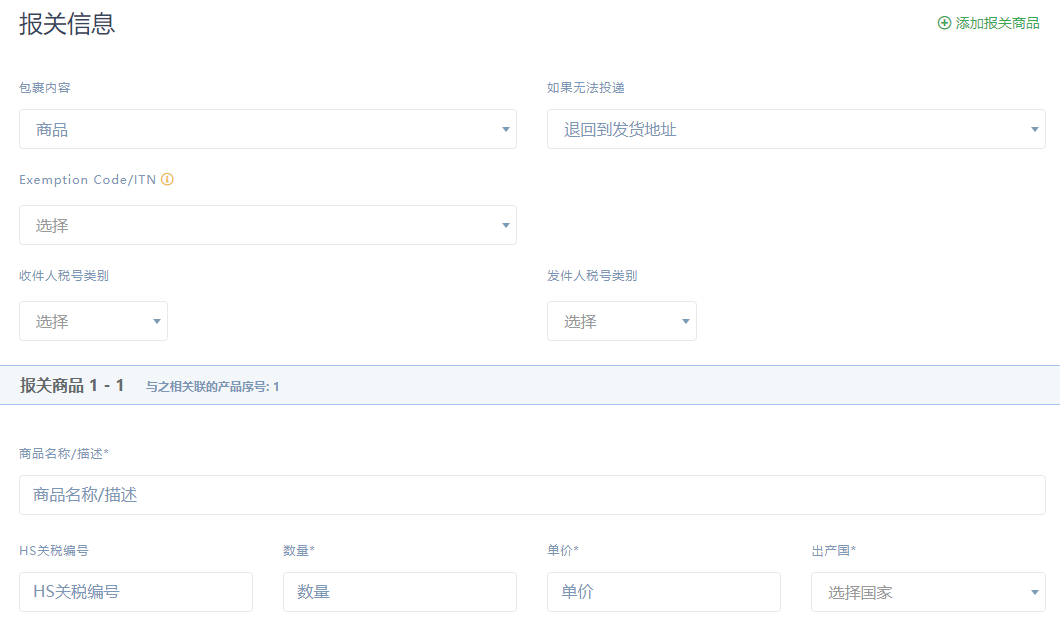Click the Exemption Code/ITN label
This screenshot has width=1060, height=630.
[x=87, y=179]
